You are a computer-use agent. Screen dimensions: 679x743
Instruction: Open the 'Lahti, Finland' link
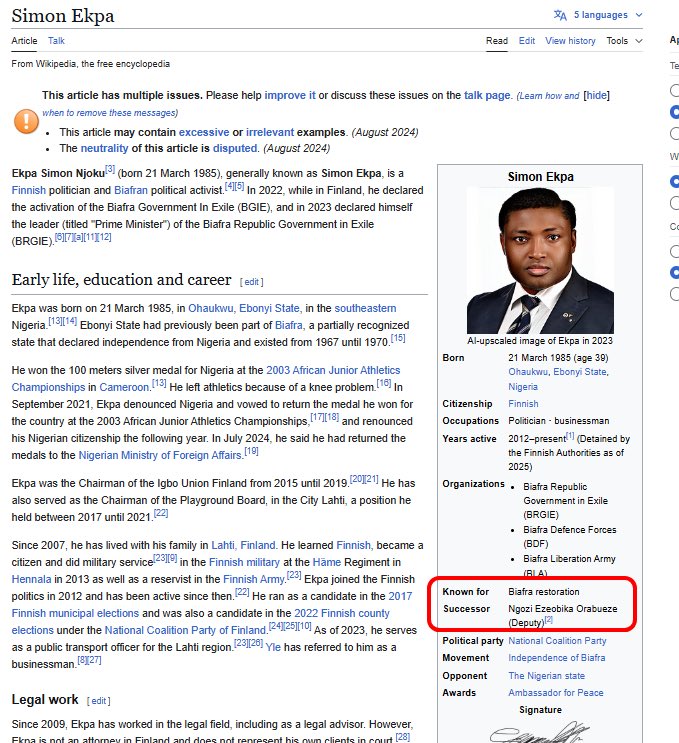[243, 545]
